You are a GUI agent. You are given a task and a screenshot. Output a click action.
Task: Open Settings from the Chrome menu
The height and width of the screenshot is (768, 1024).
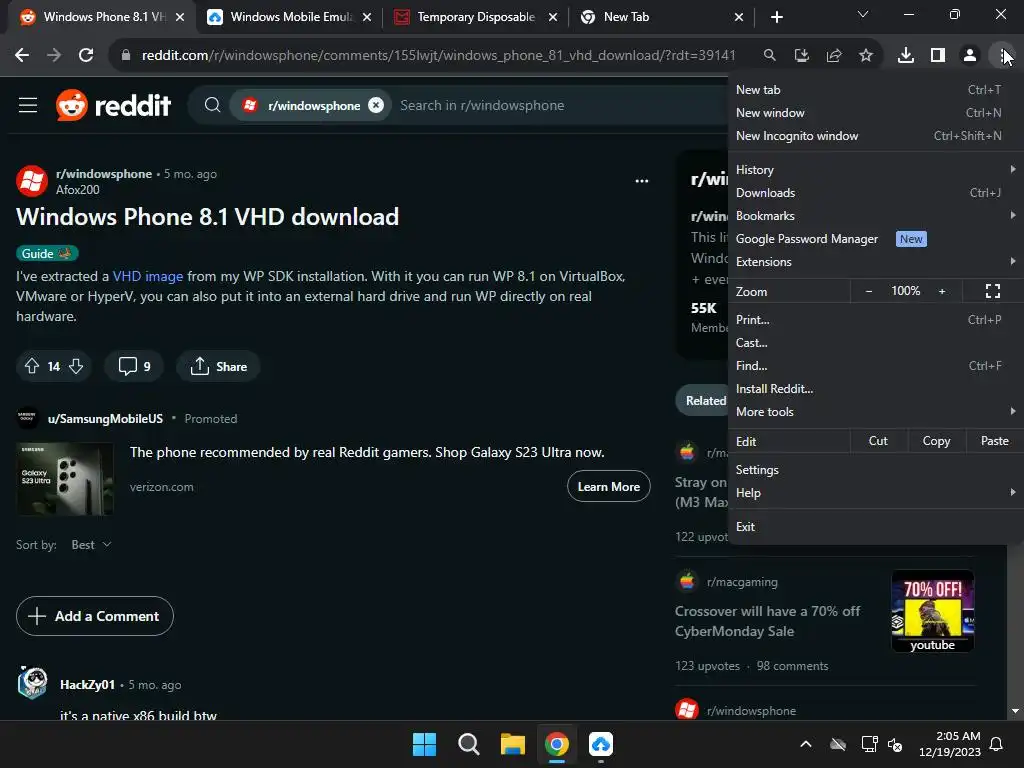pos(874,470)
